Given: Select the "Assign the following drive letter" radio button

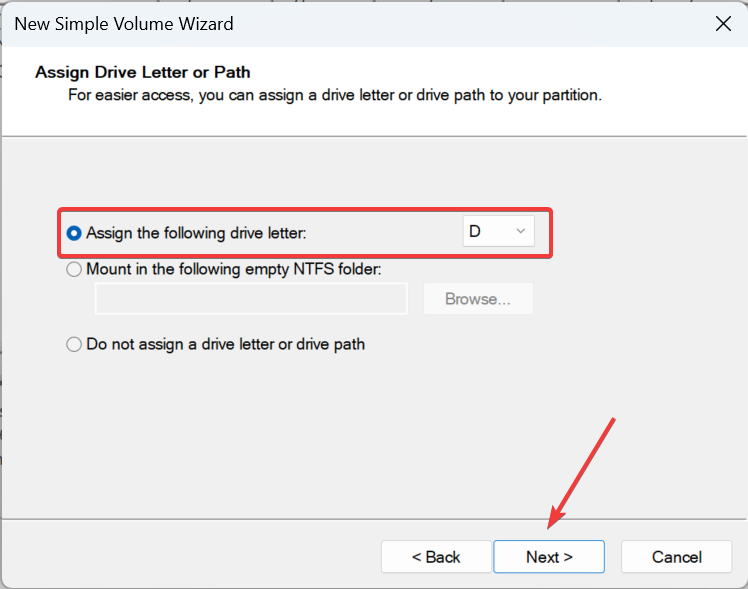Looking at the screenshot, I should tap(74, 233).
